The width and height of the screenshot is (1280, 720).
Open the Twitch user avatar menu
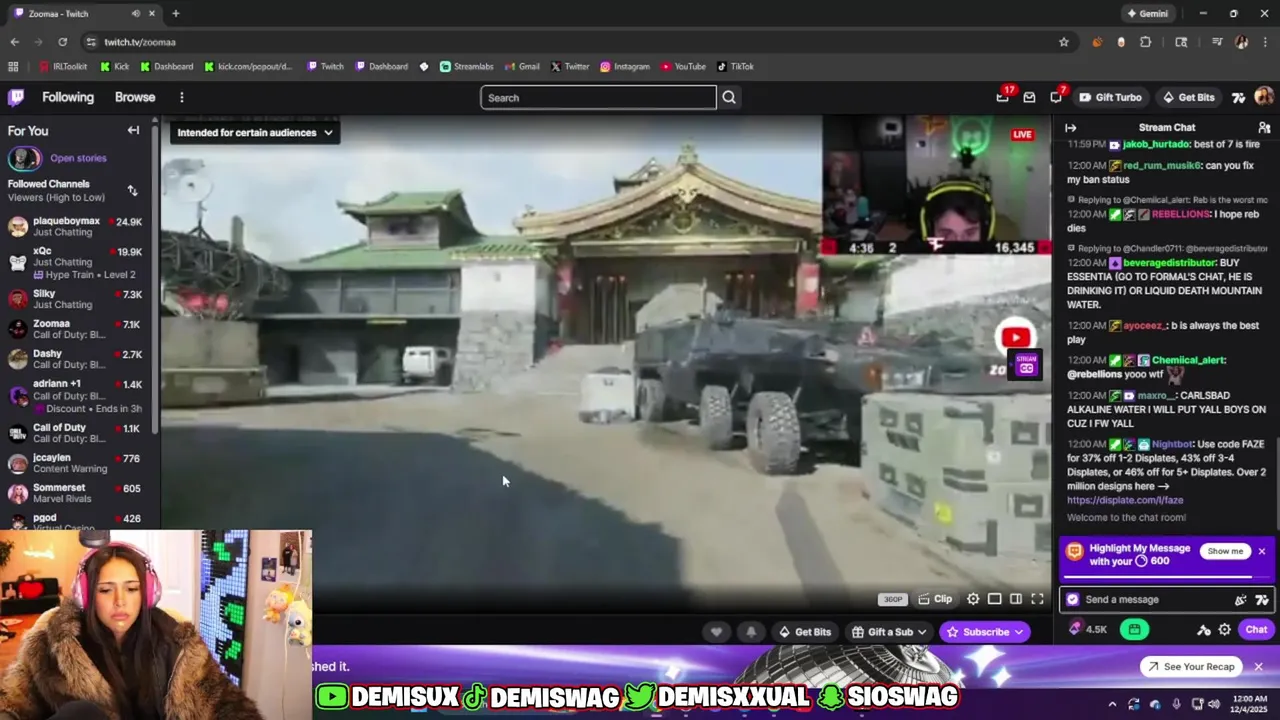click(x=1264, y=97)
